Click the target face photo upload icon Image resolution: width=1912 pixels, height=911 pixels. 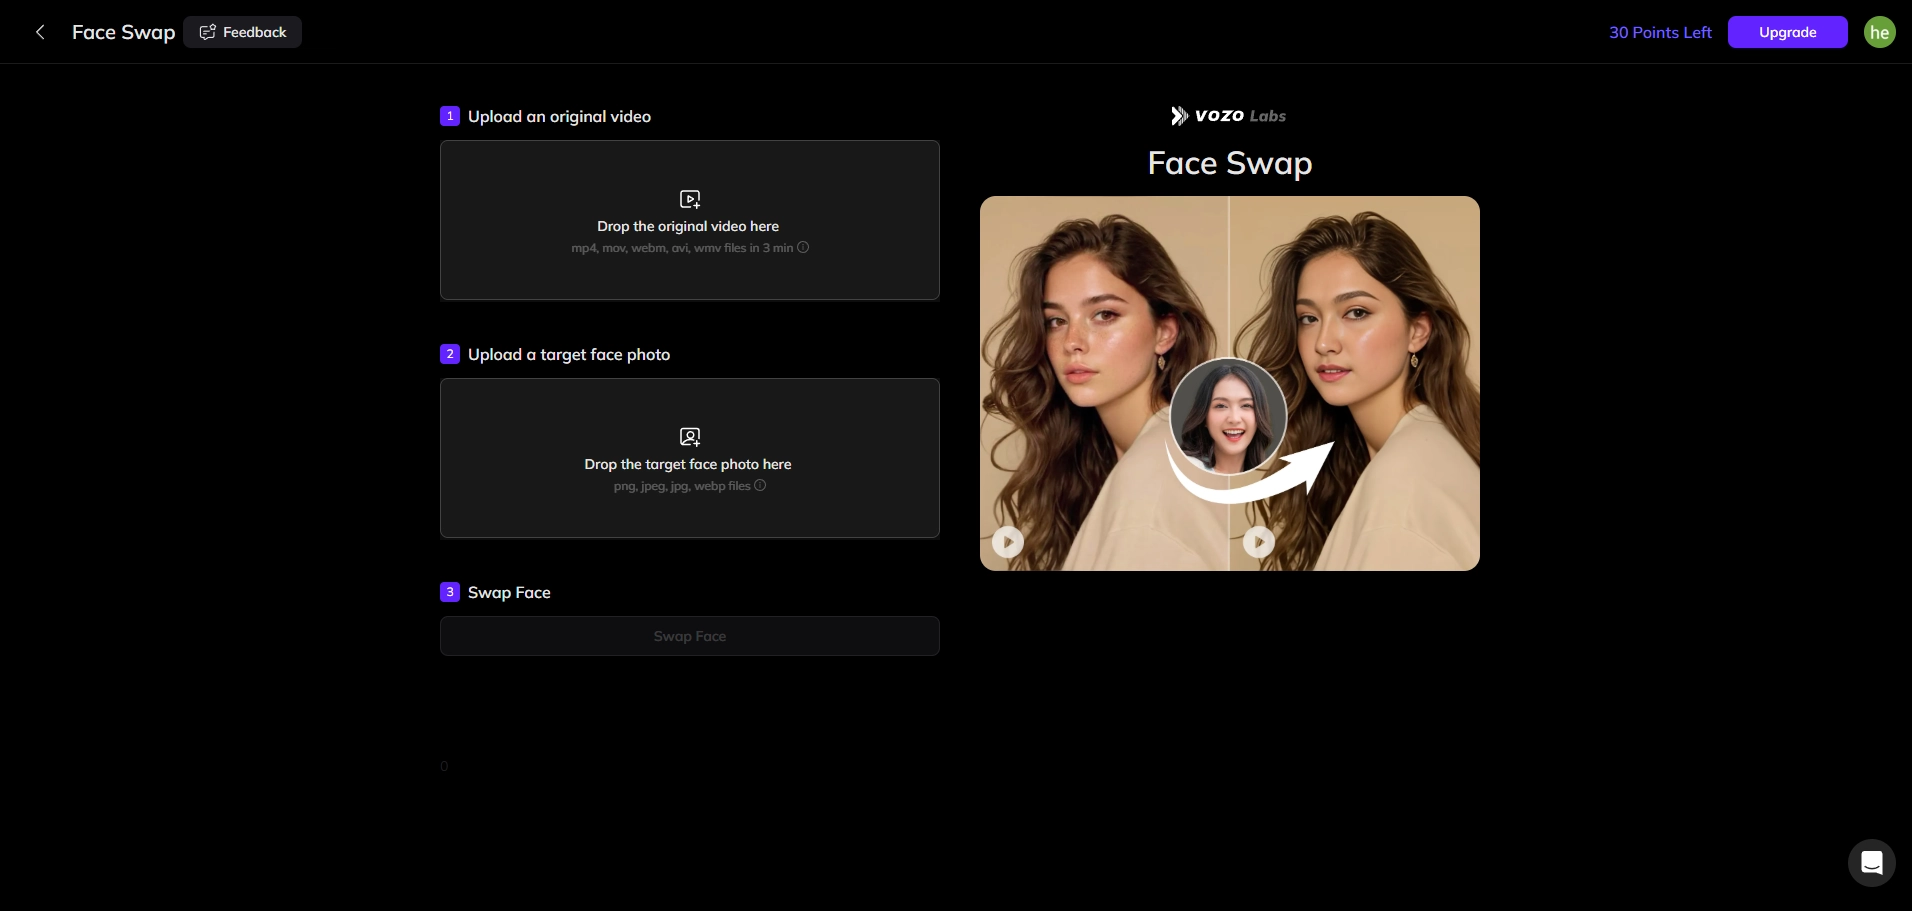click(x=690, y=437)
